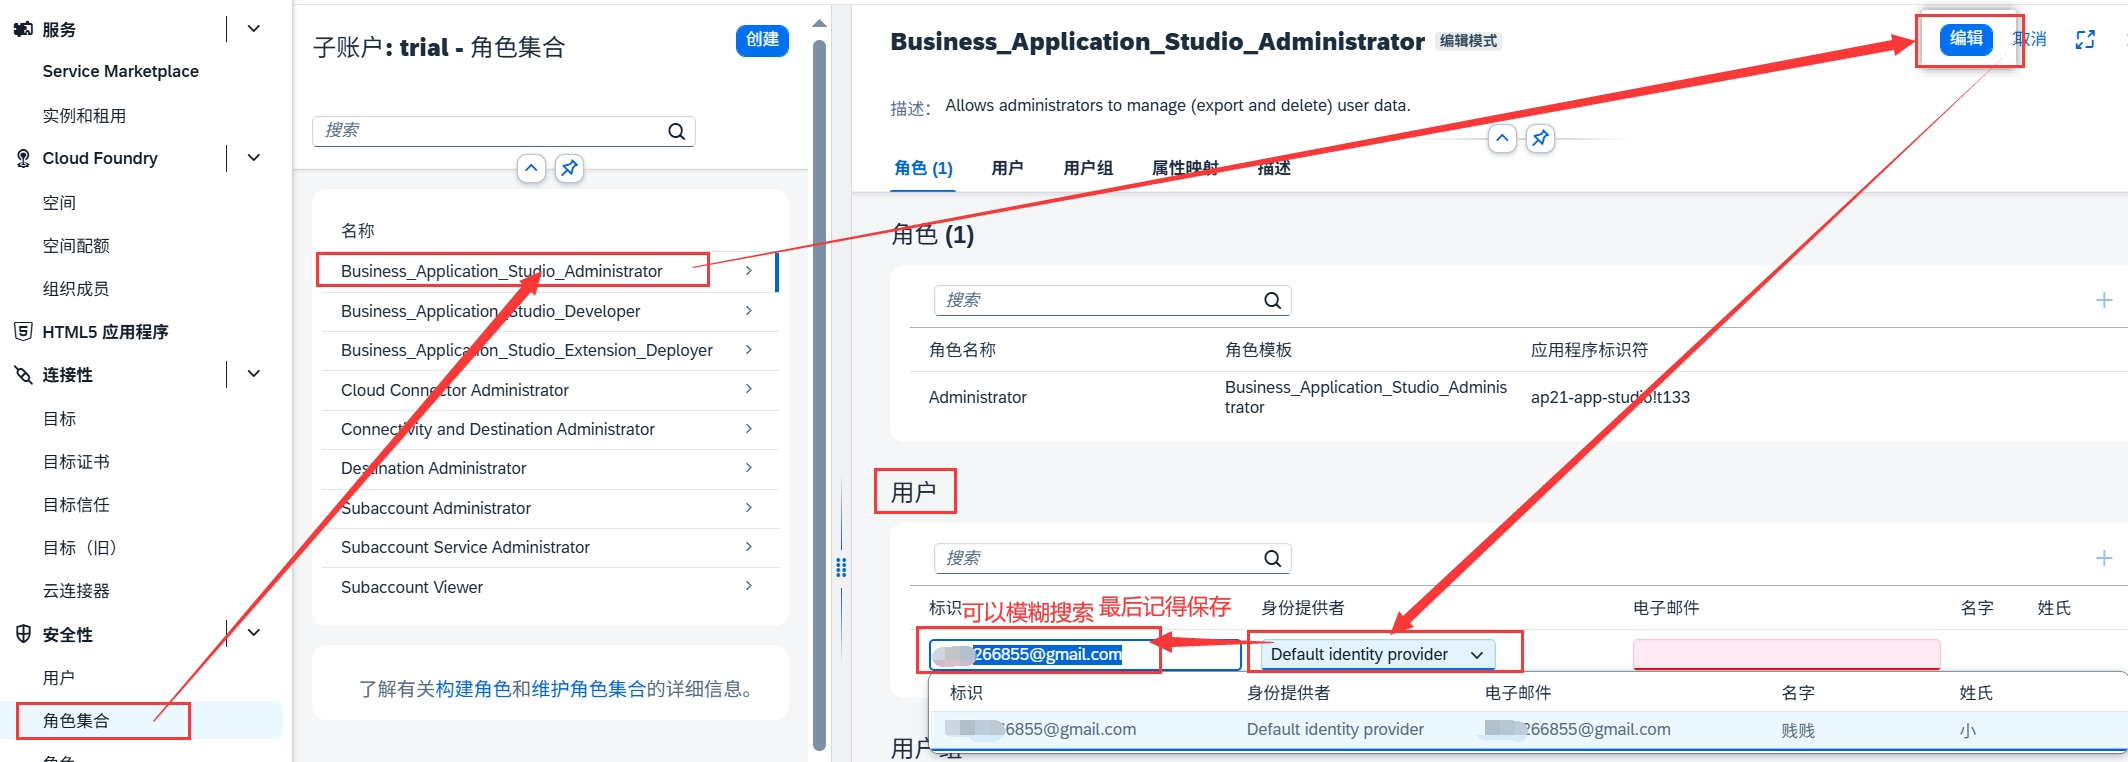
Task: Select Subaccount Service Administrator row
Action: click(550, 547)
